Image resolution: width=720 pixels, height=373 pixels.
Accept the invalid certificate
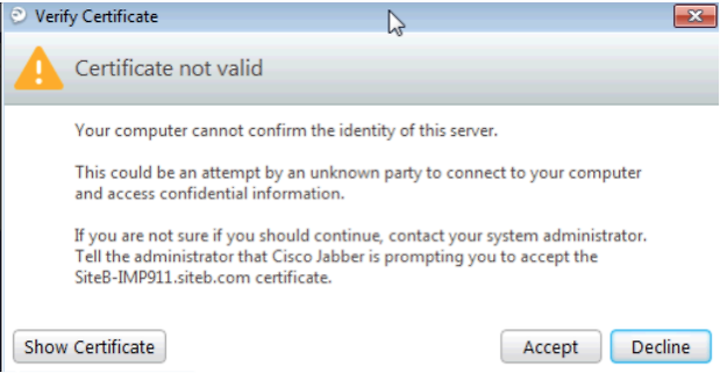[x=551, y=347]
